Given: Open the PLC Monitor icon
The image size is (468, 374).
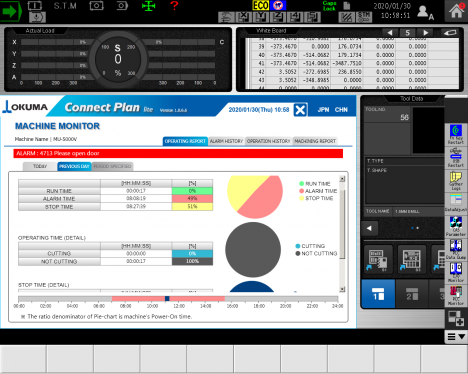Looking at the screenshot, I should tap(456, 295).
